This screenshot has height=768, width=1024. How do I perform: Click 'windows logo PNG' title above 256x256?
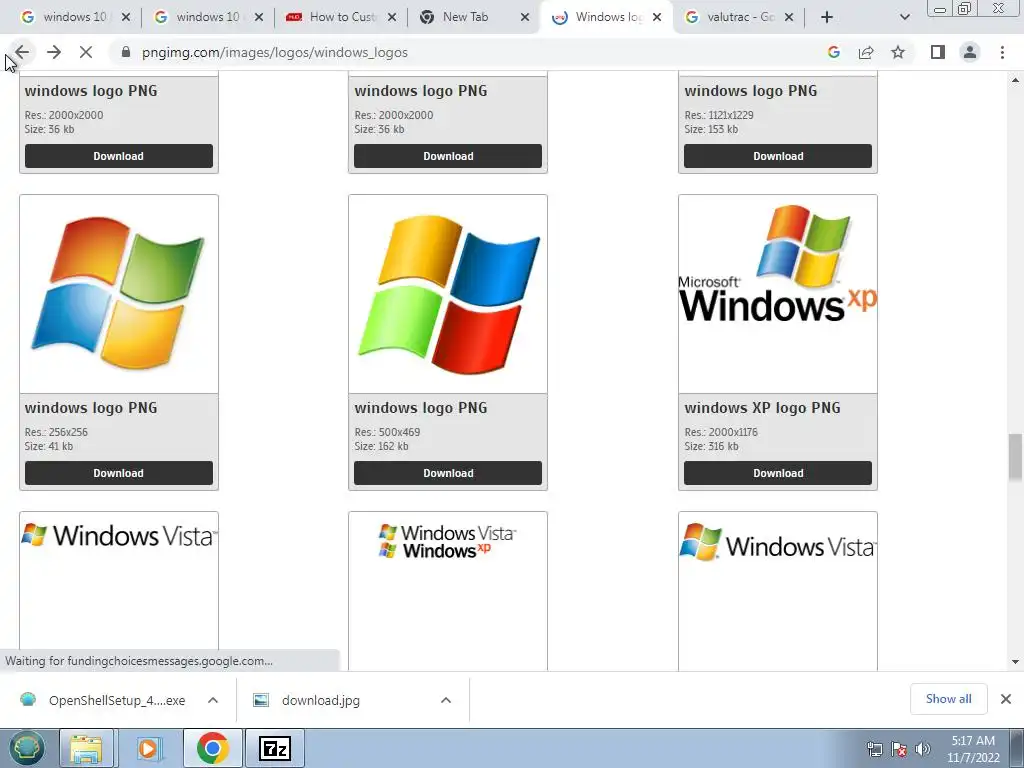click(91, 408)
